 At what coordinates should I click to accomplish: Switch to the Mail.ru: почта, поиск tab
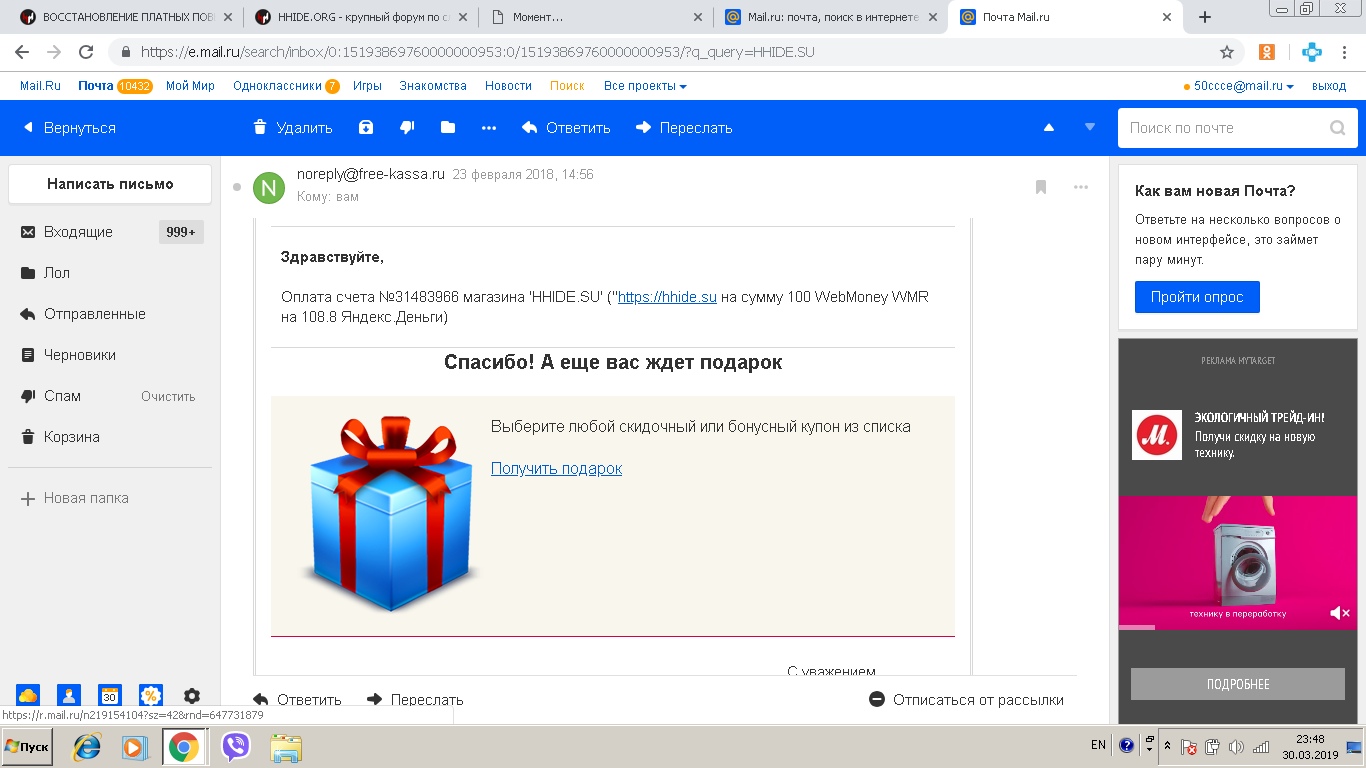pos(832,17)
